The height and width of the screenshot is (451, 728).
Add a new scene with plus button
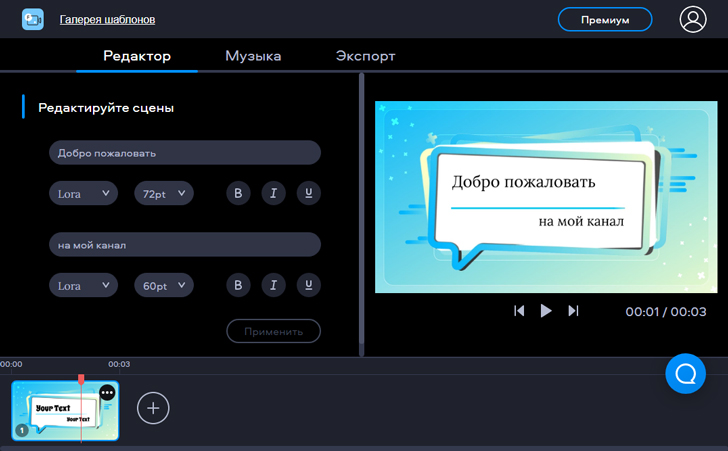point(153,407)
